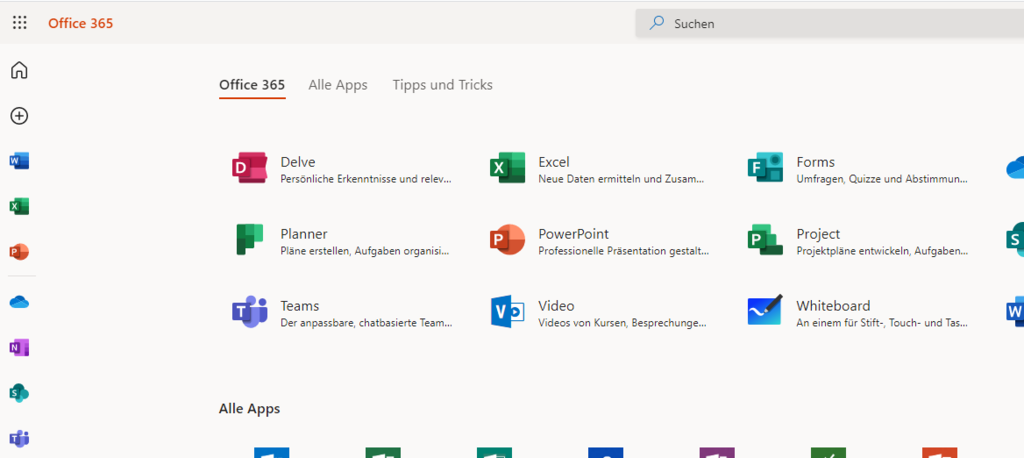Click the 'Pläne erstellen' Planner description
The height and width of the screenshot is (458, 1024).
point(365,251)
